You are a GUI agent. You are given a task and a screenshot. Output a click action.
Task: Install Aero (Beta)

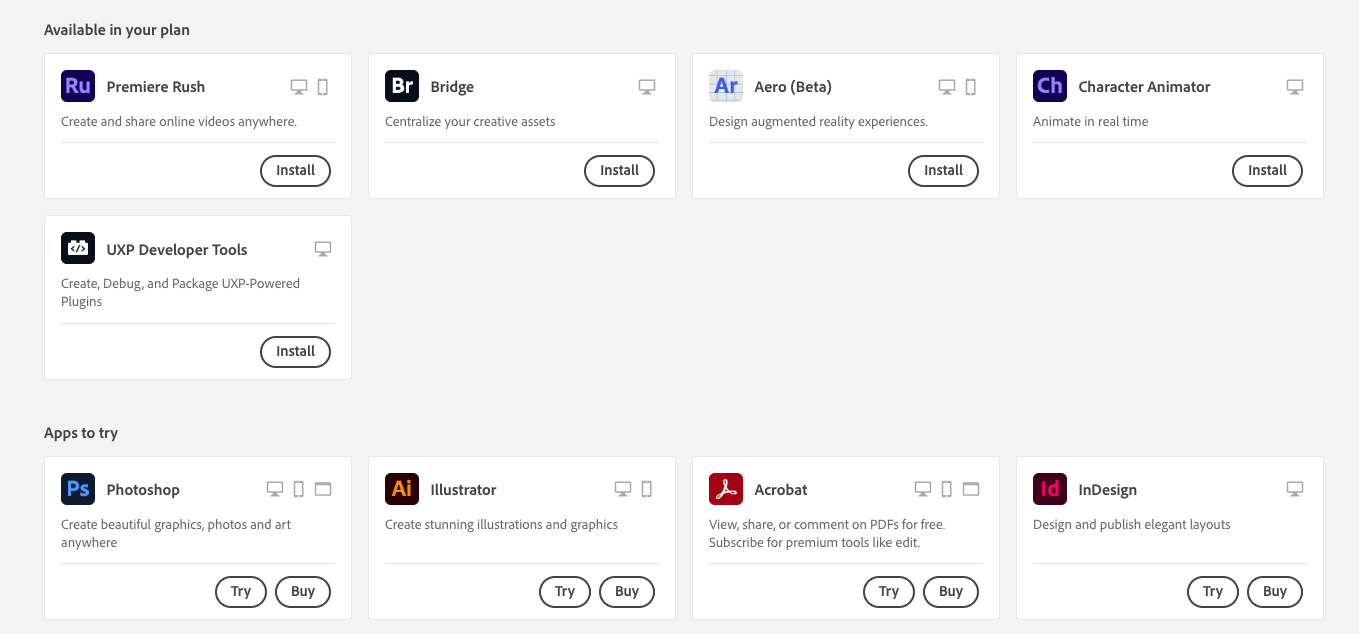pos(943,170)
